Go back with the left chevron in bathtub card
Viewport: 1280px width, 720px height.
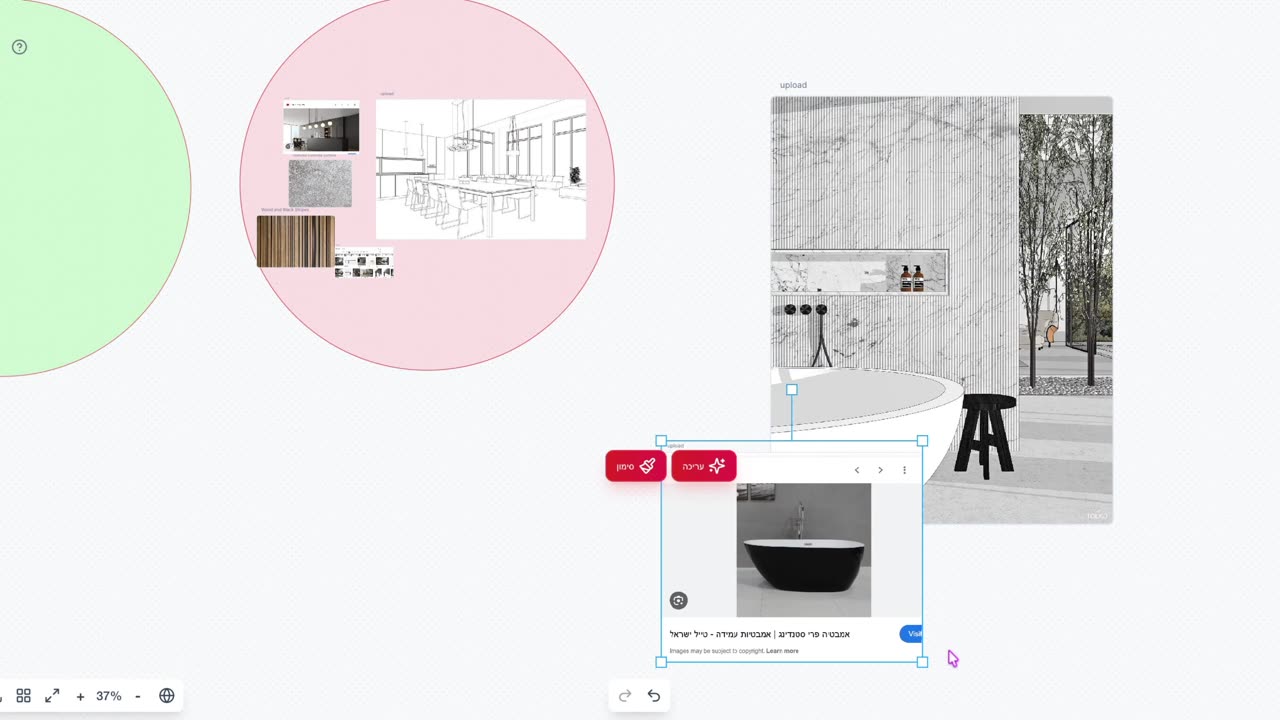point(857,470)
